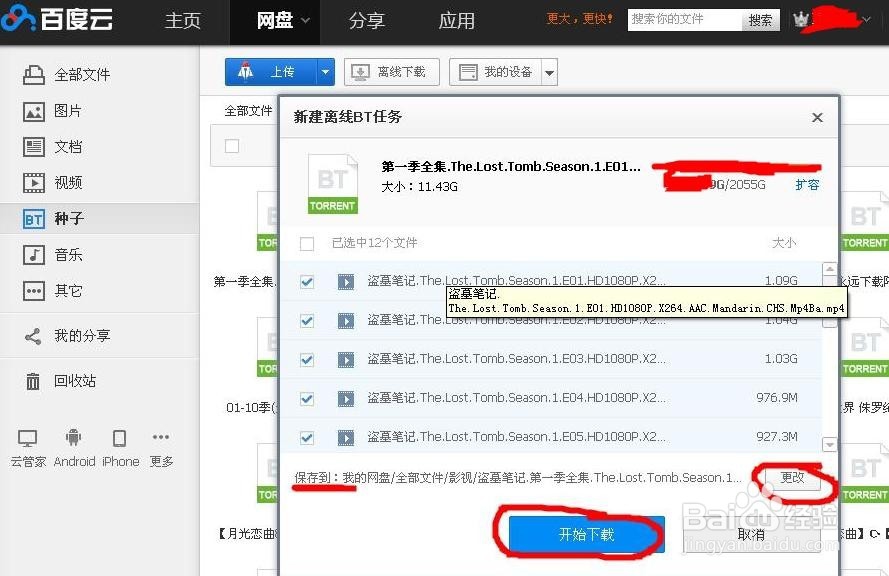Uncheck E02 file checkbox
889x576 pixels.
click(x=307, y=320)
